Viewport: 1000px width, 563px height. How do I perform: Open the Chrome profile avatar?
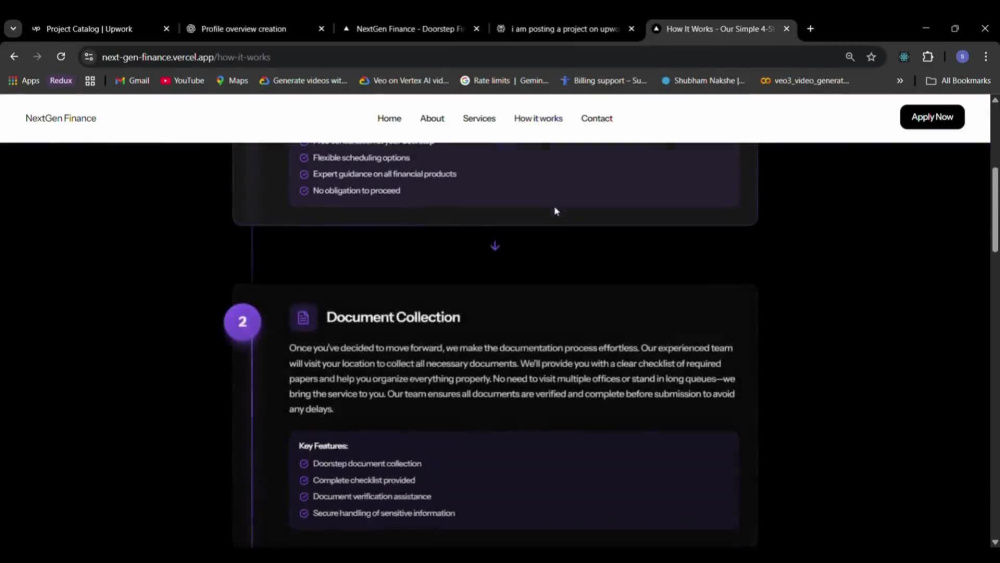962,57
